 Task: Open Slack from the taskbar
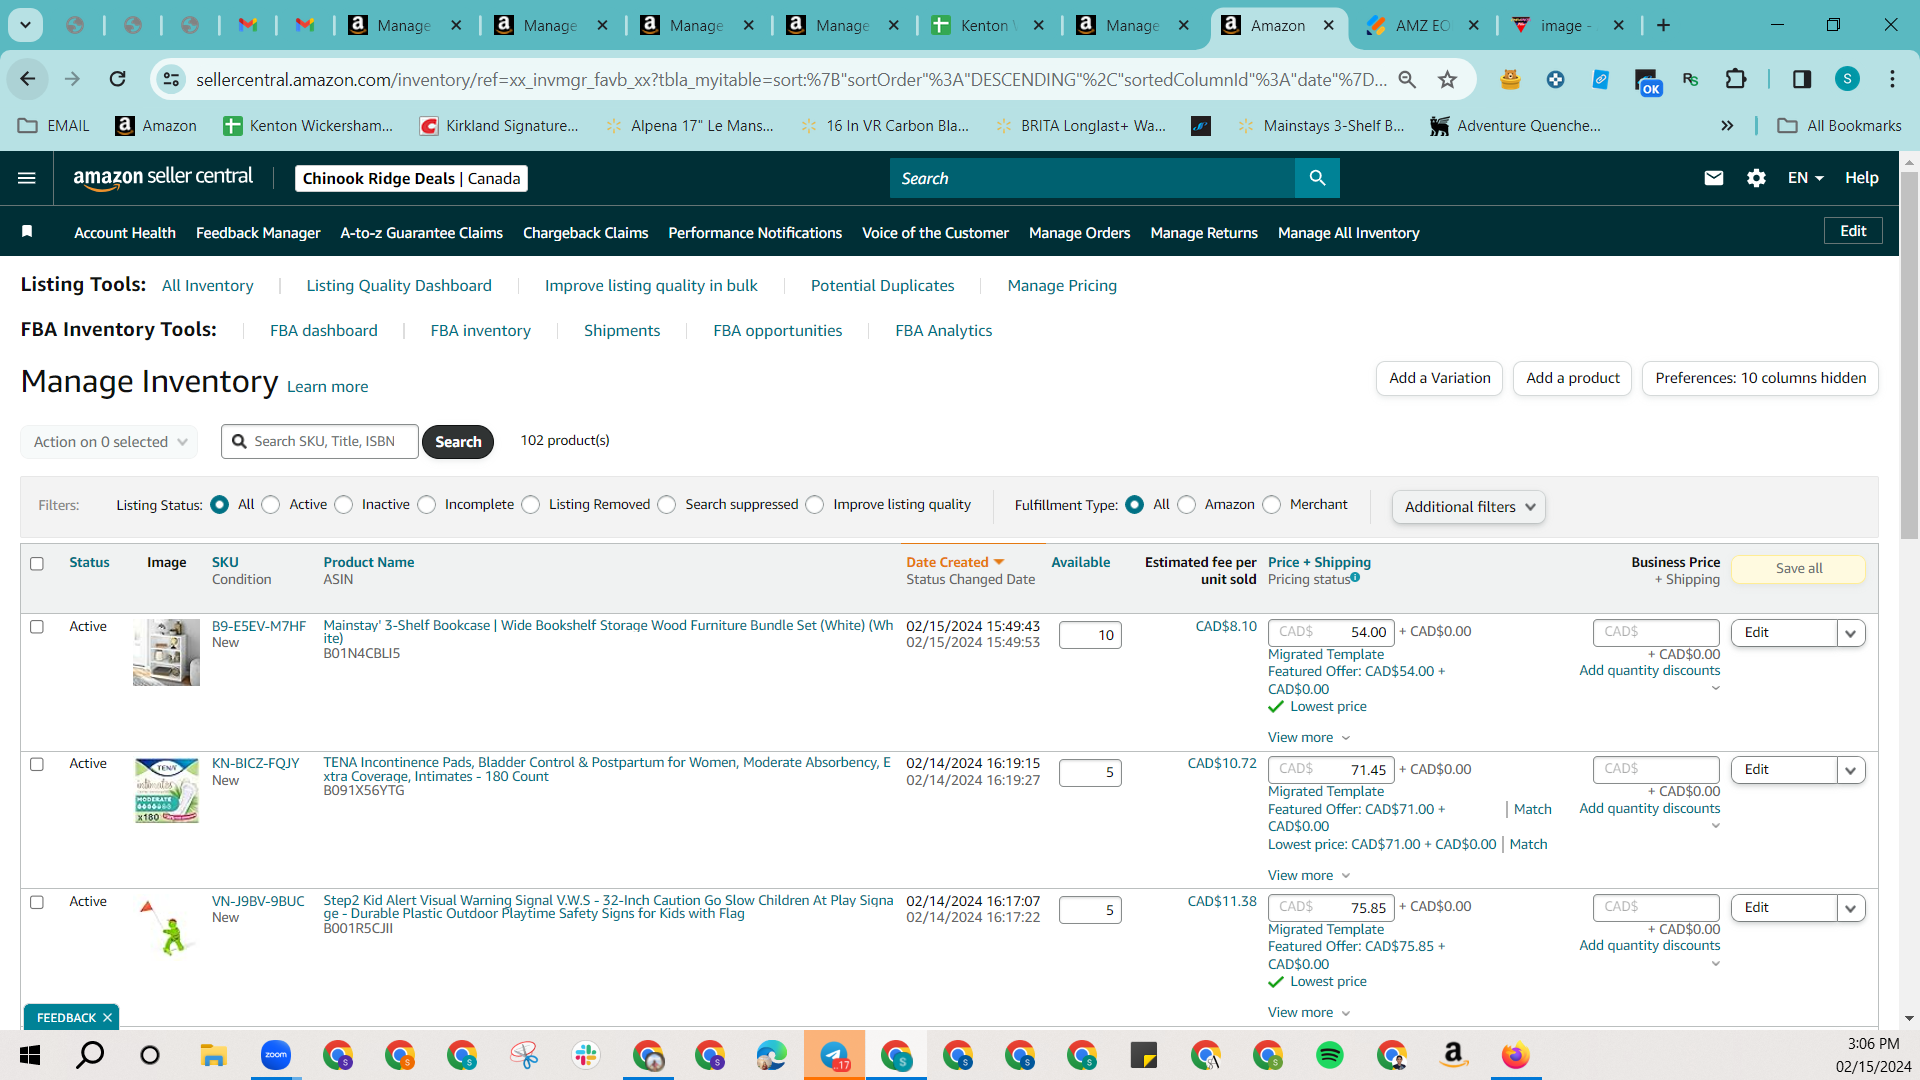pyautogui.click(x=585, y=1055)
